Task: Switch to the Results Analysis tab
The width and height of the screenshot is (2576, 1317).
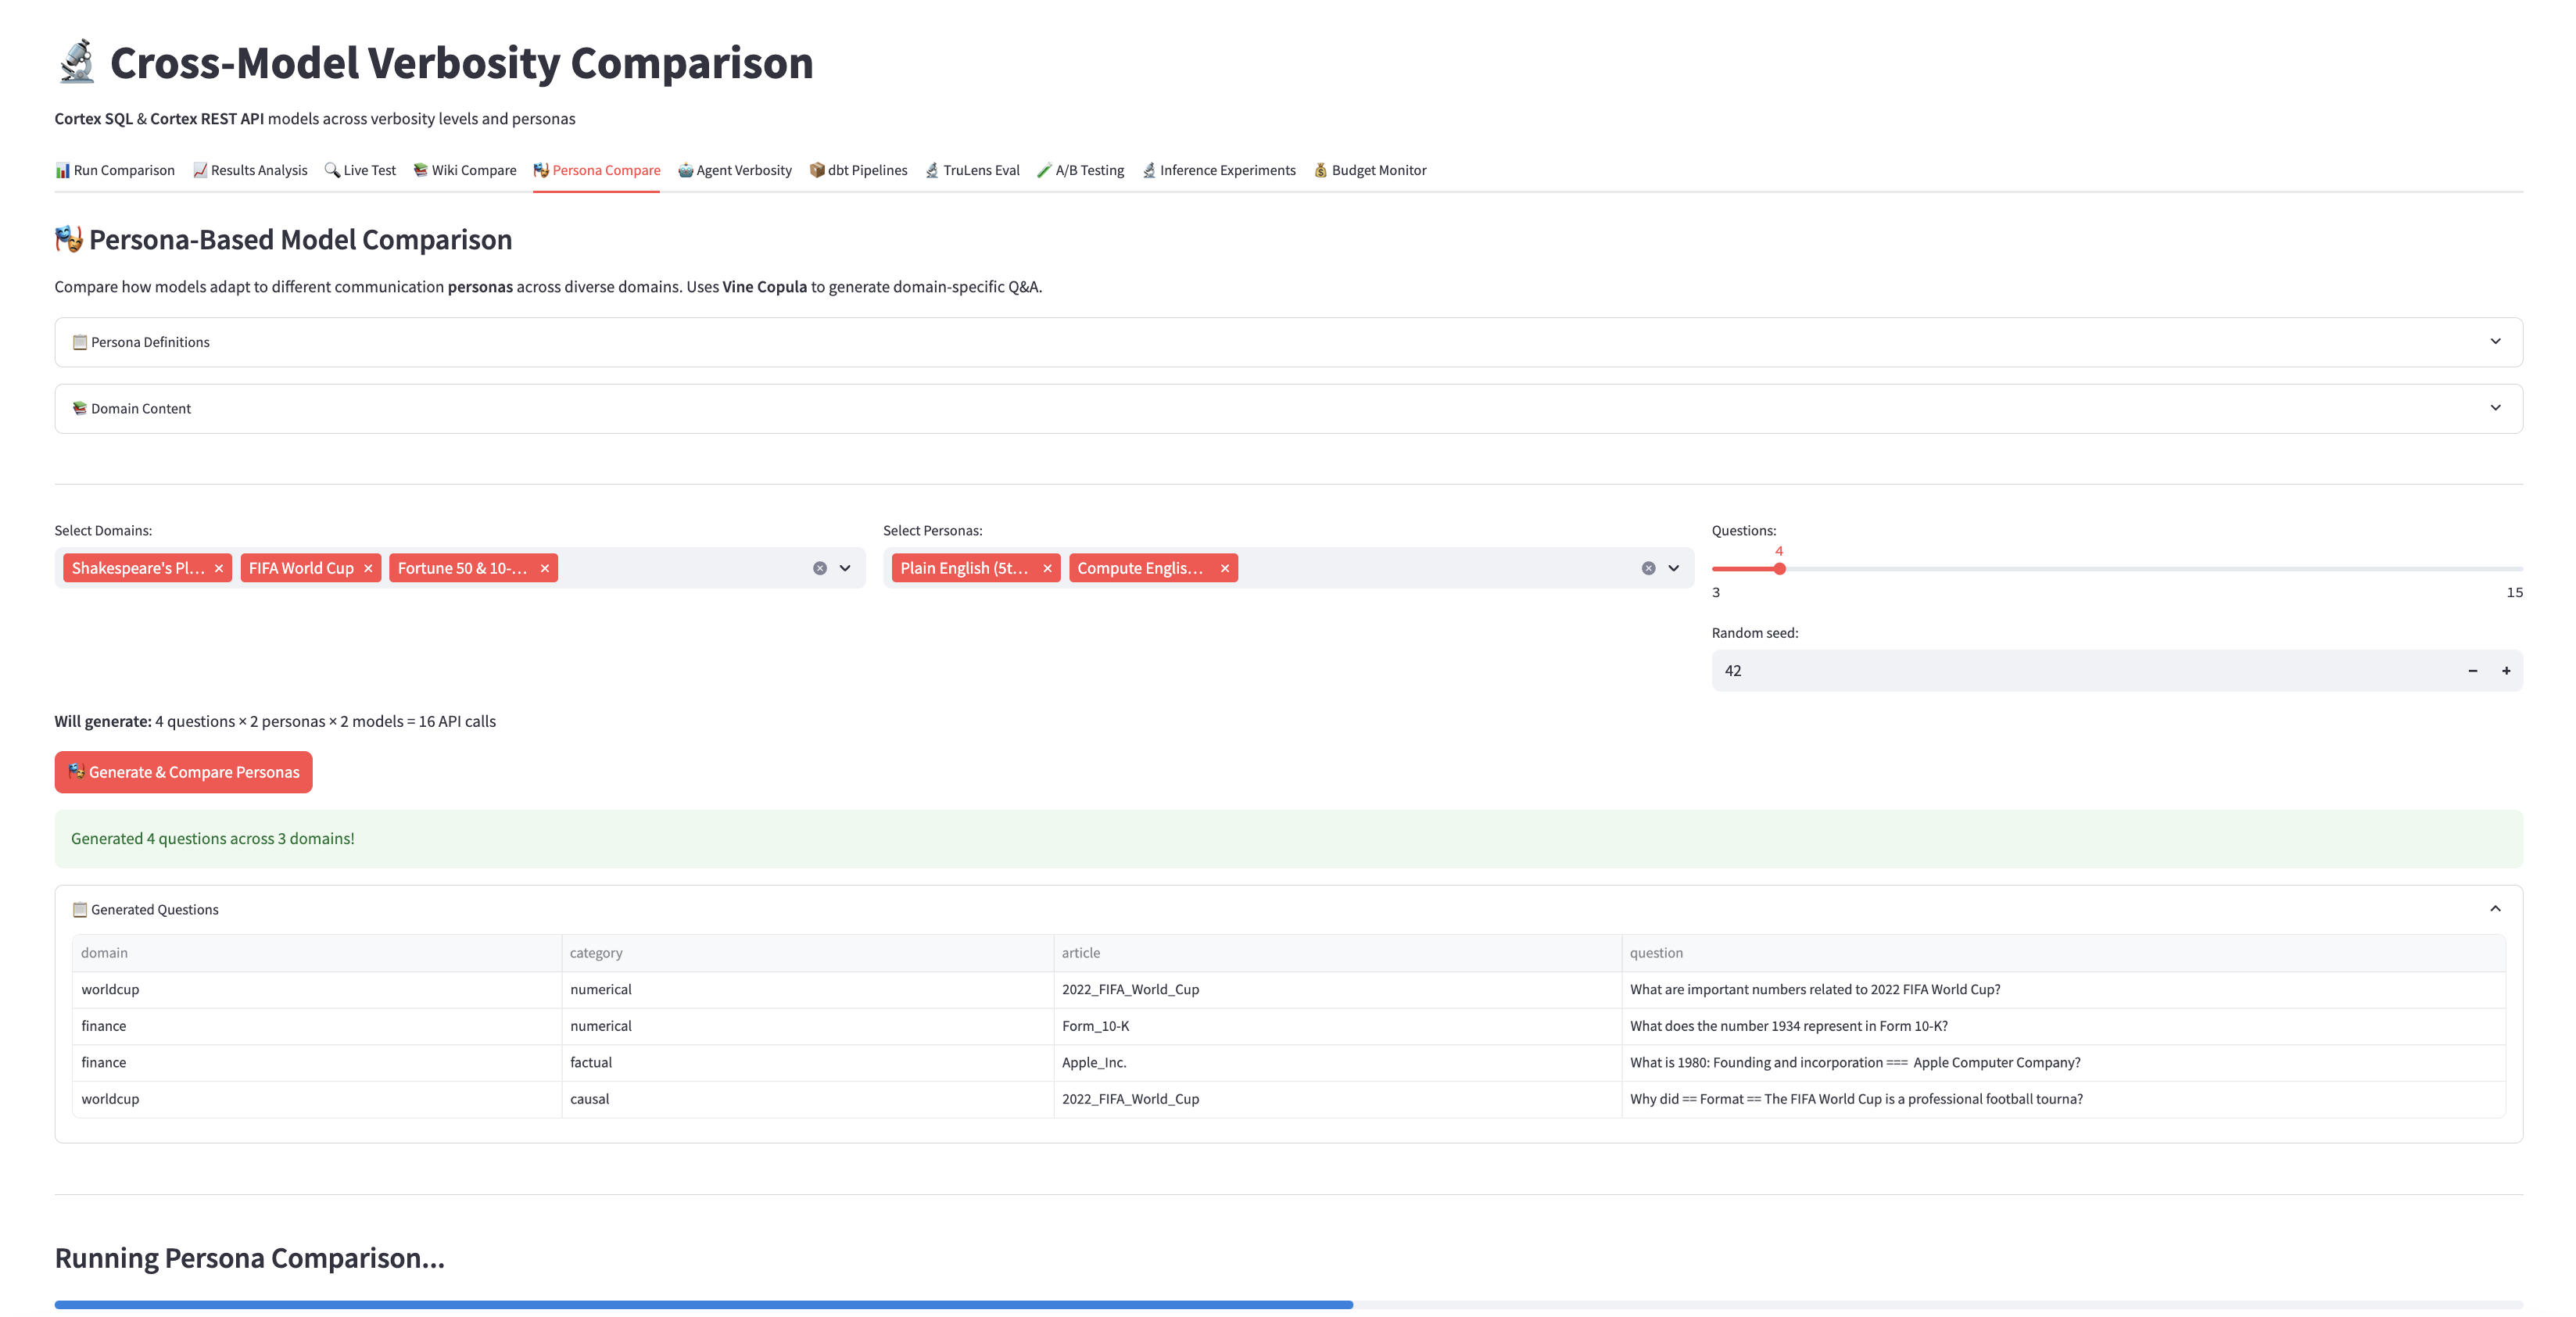Action: (250, 170)
